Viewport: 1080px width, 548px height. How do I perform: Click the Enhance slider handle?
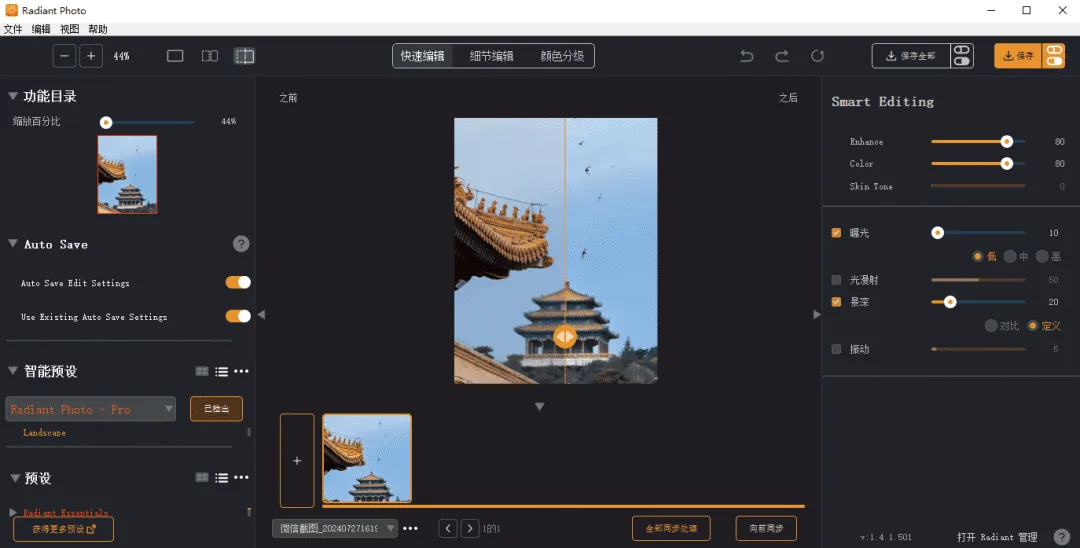(1006, 142)
